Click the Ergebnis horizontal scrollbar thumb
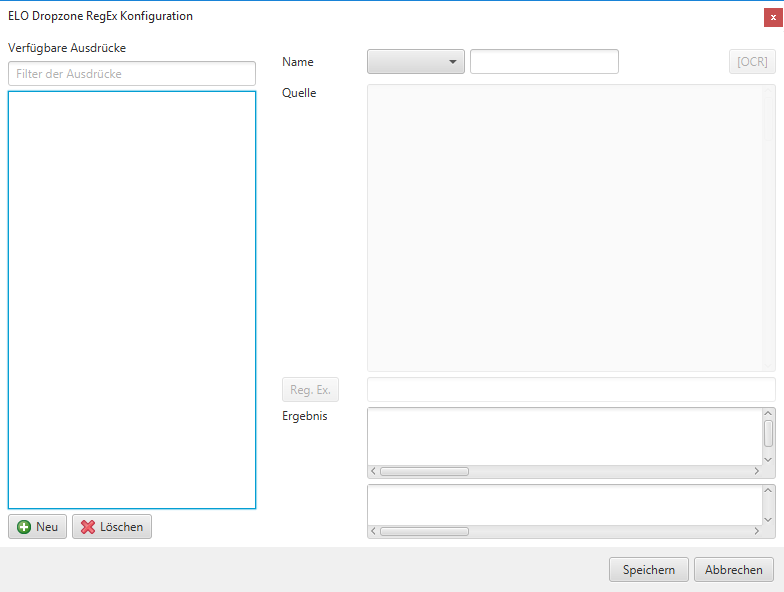The height and width of the screenshot is (592, 784). coord(424,472)
